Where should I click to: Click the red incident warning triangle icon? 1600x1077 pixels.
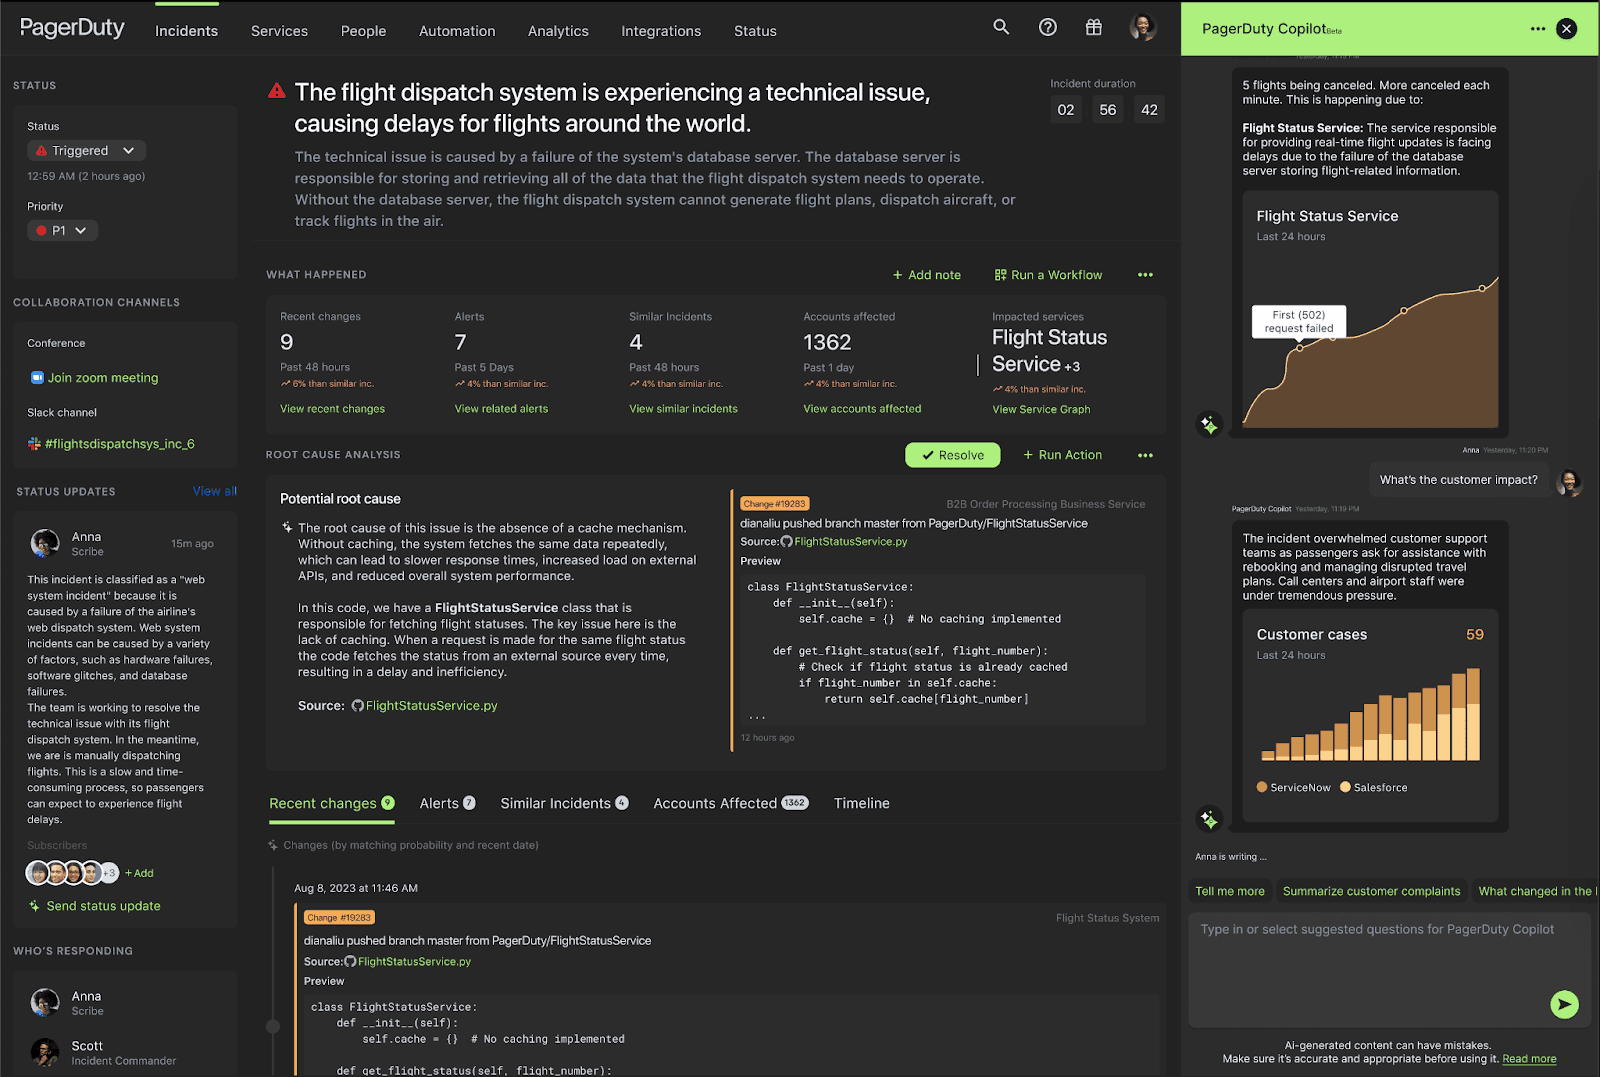pos(277,91)
